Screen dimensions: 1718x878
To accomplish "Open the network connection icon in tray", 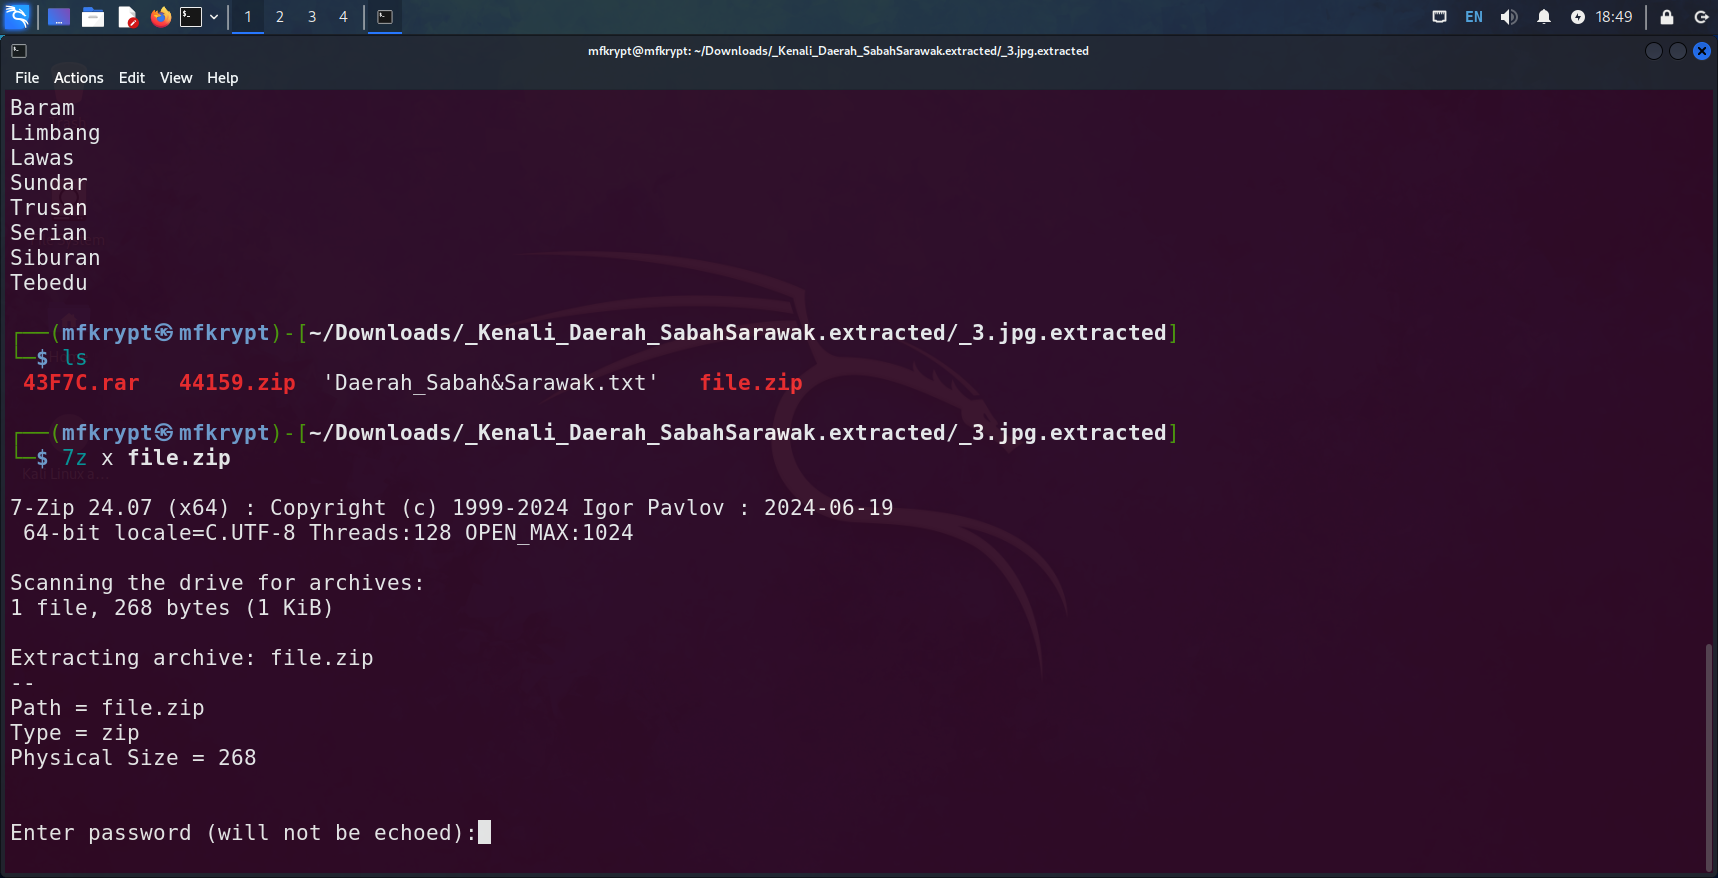I will 1439,17.
